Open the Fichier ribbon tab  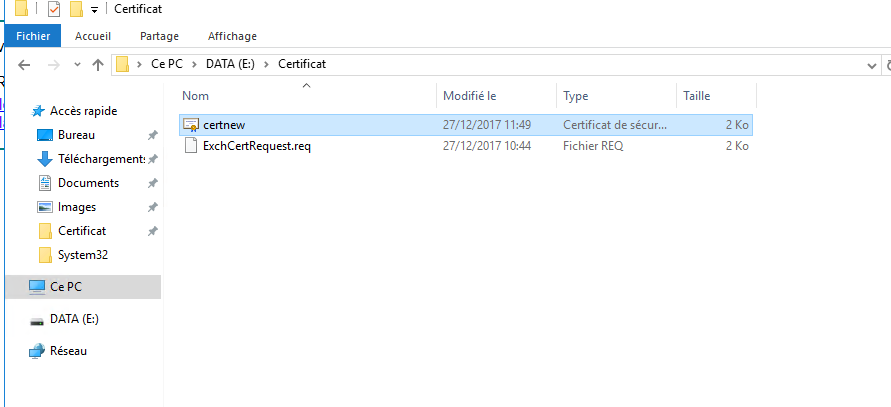pos(33,36)
